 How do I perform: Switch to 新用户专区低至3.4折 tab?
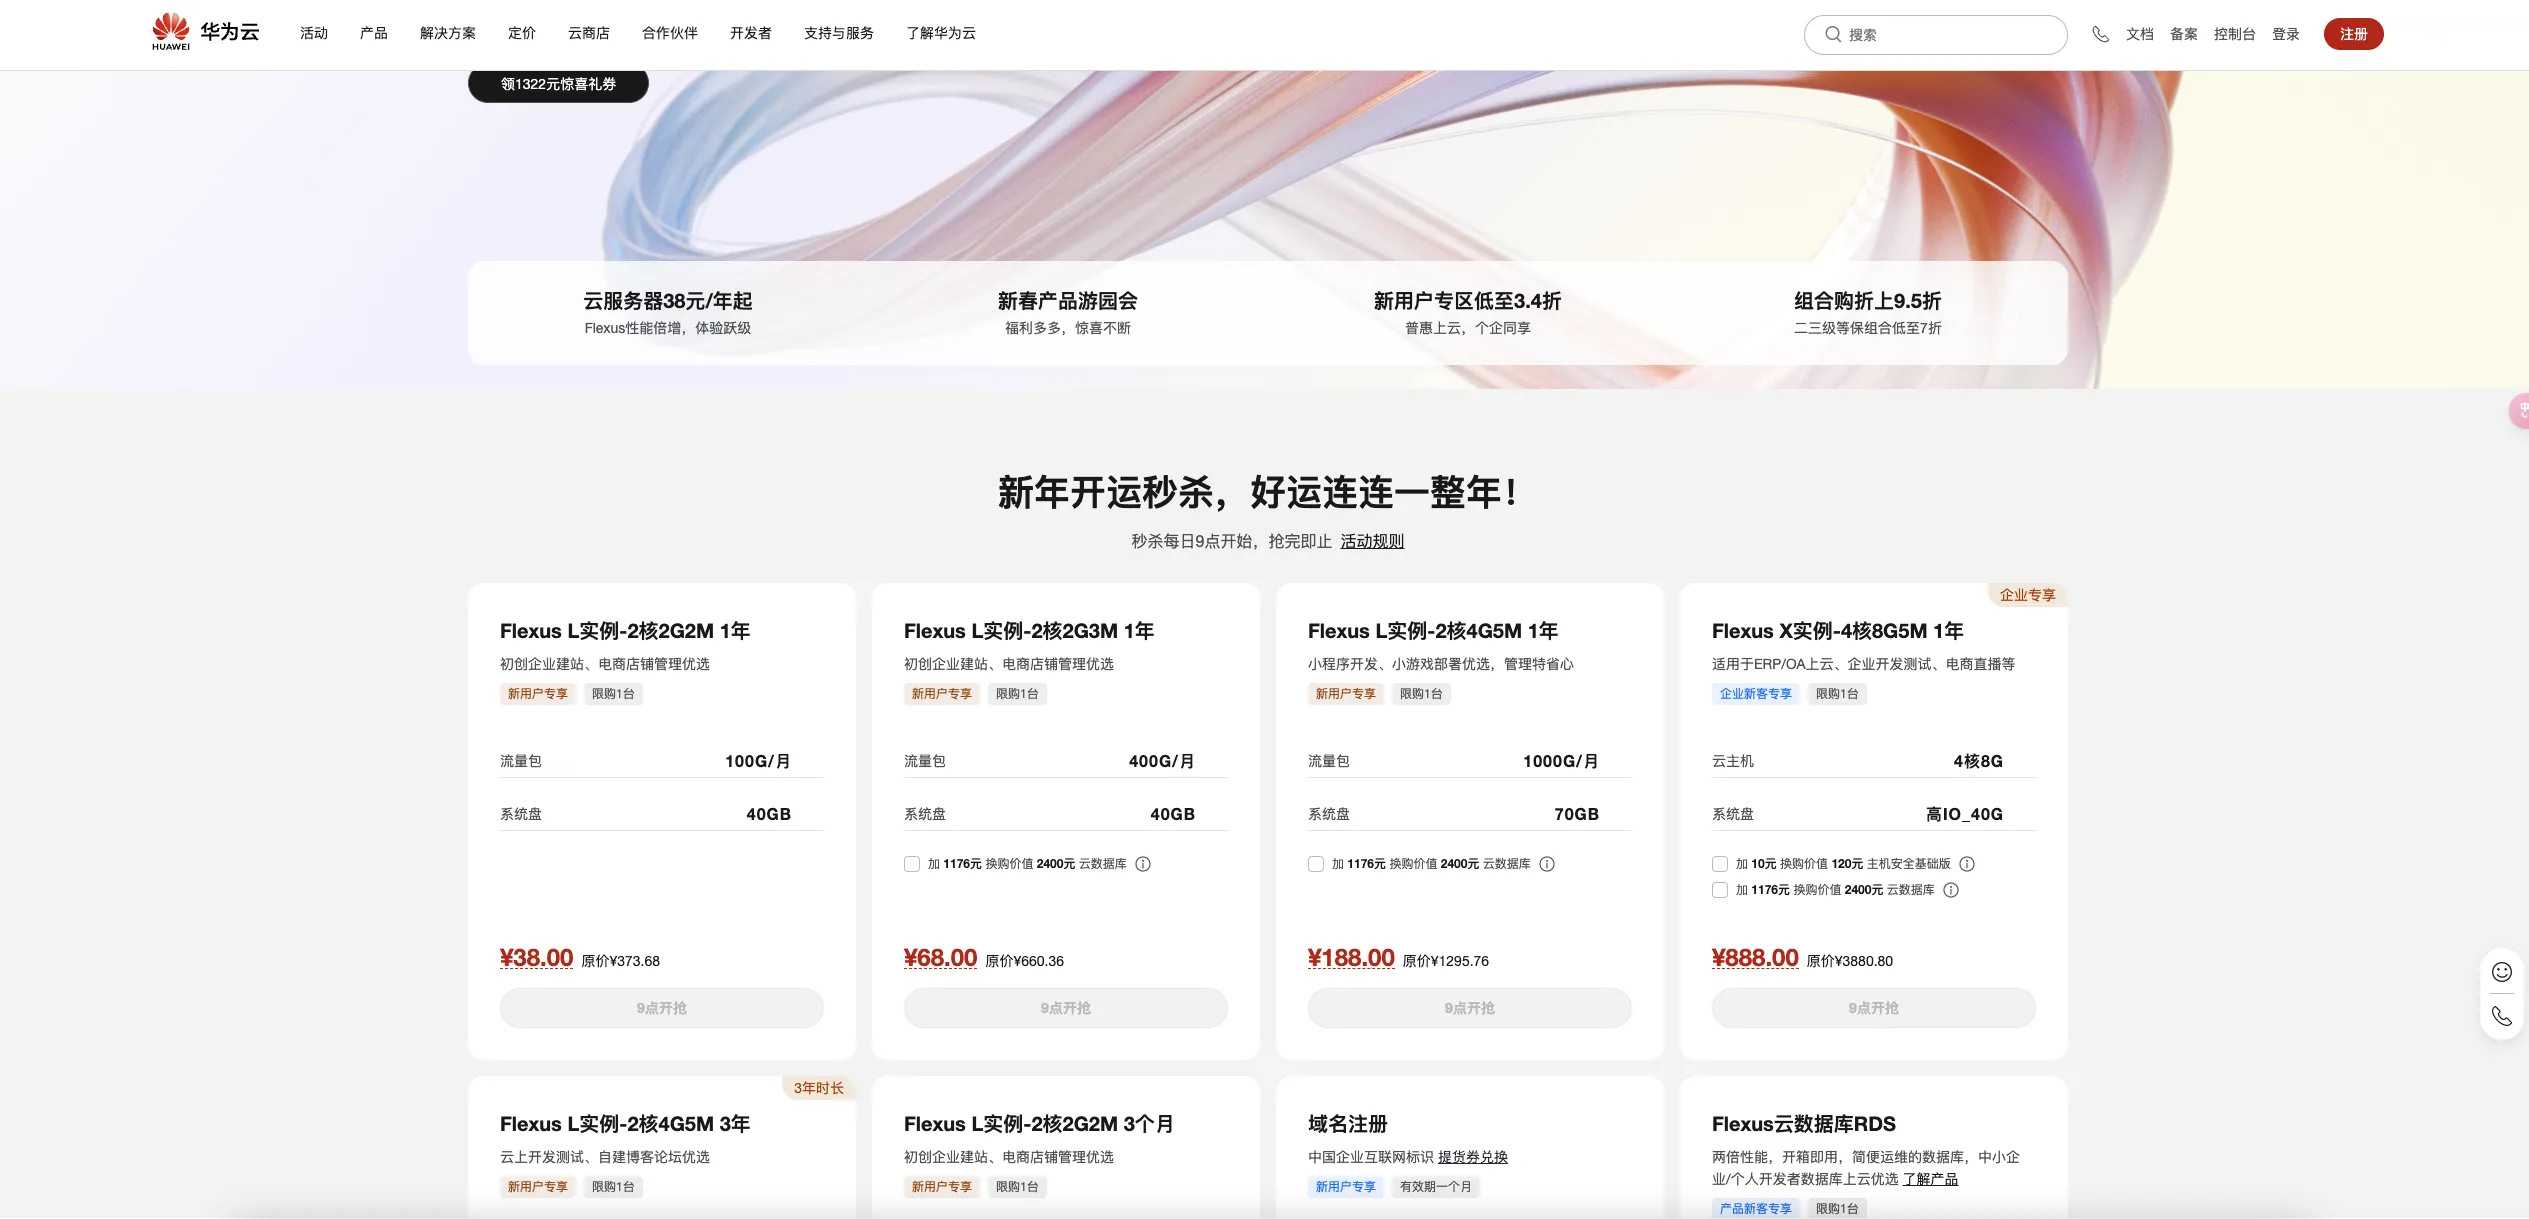[x=1467, y=312]
